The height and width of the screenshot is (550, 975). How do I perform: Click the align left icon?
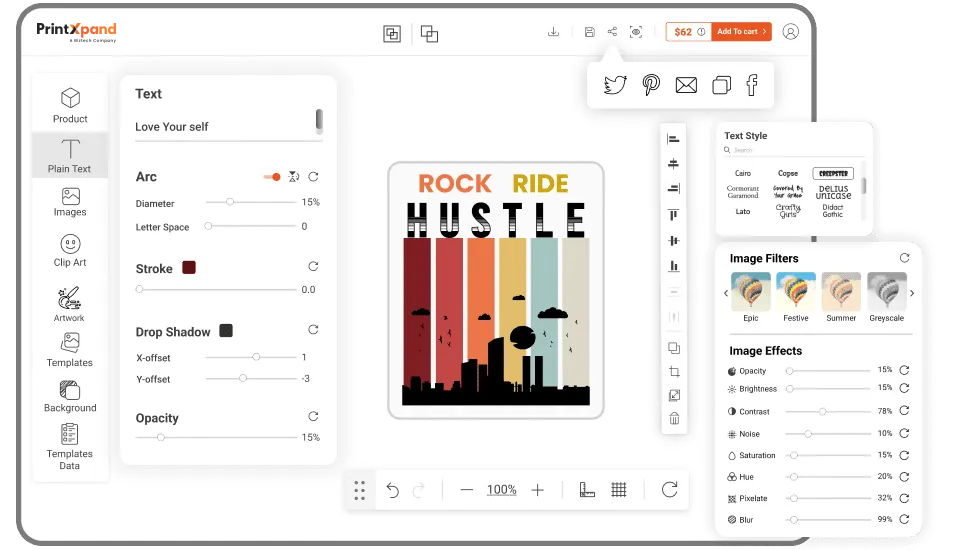point(673,139)
